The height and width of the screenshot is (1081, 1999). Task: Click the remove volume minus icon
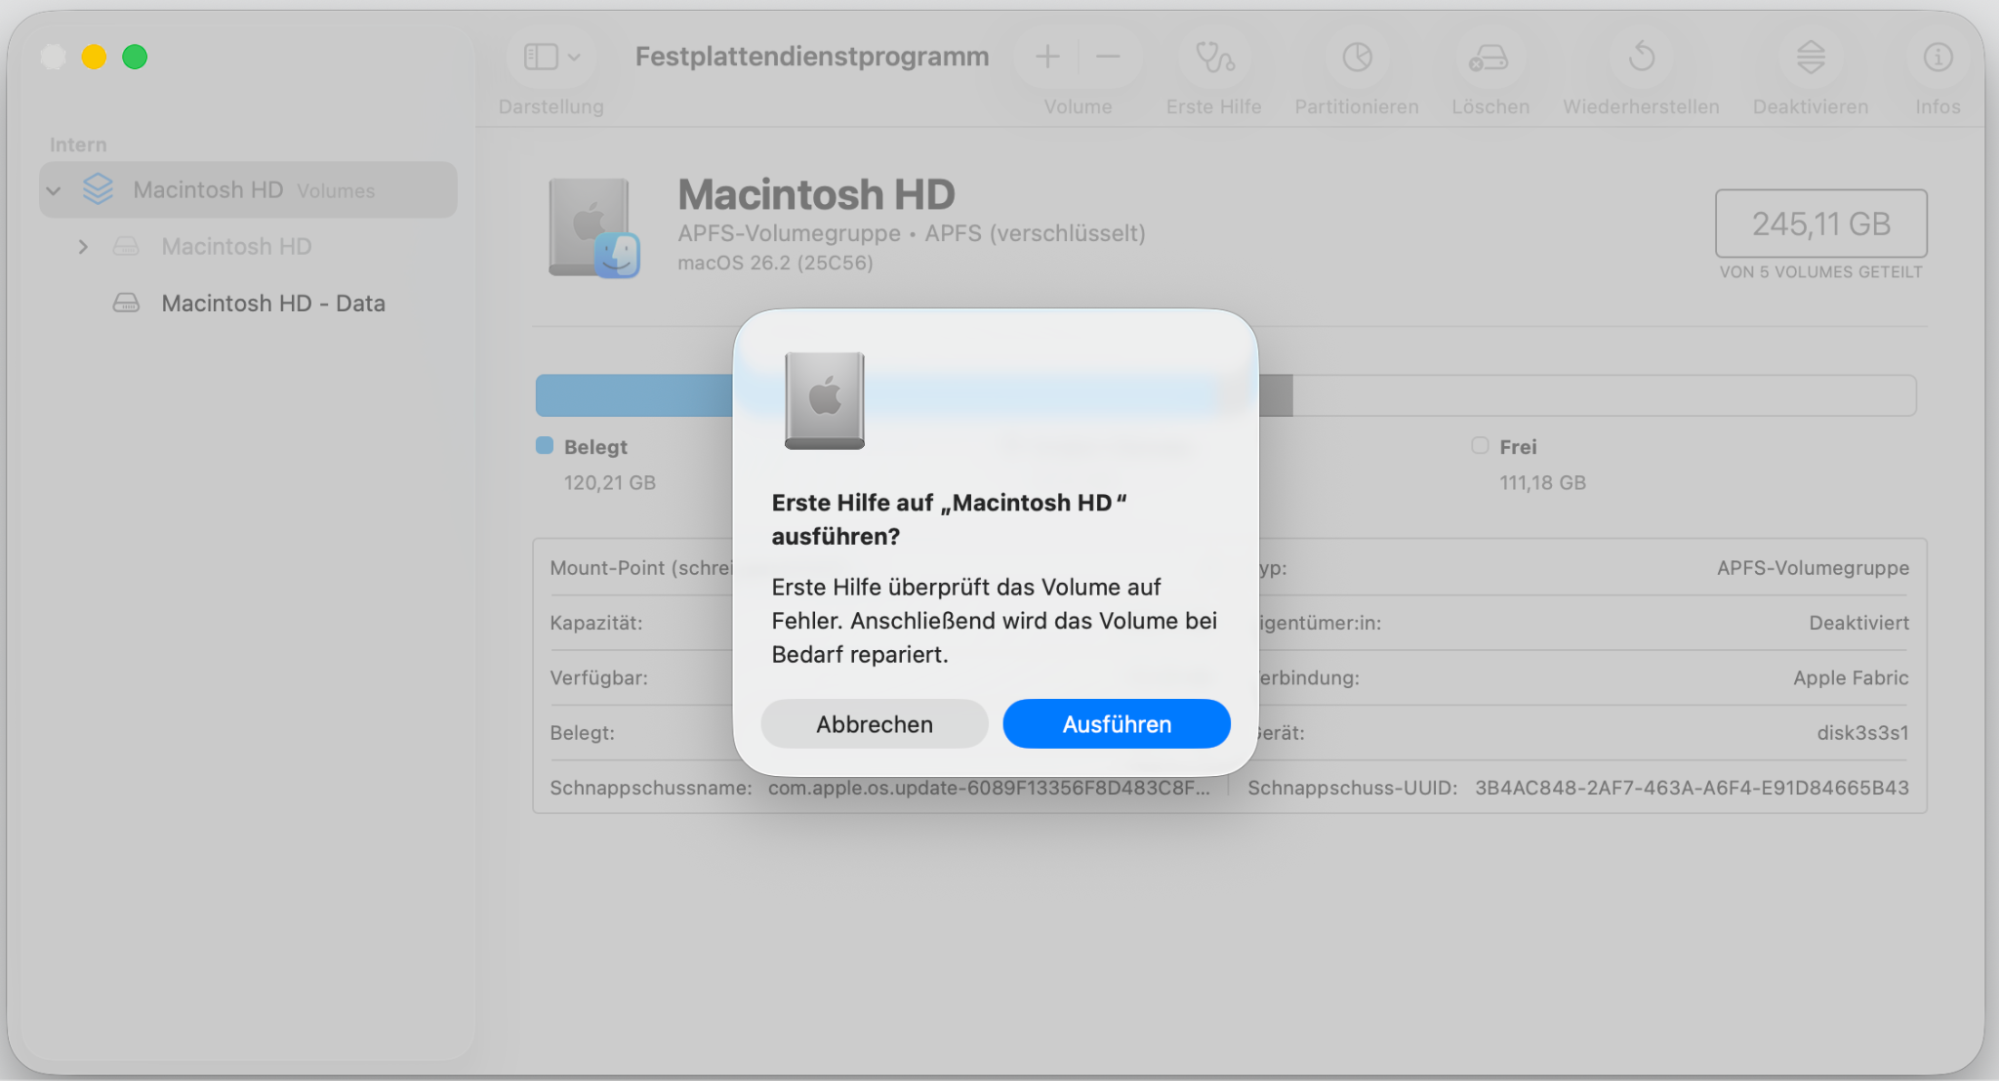point(1108,57)
